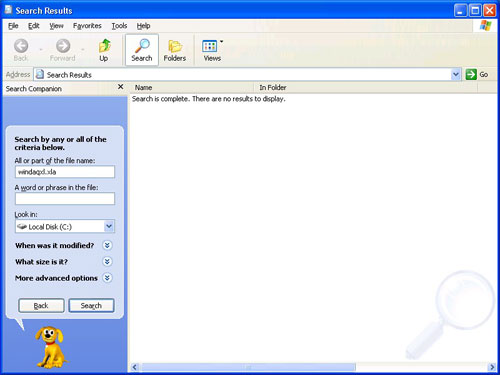Click the Forward toolbar arrow icon
The height and width of the screenshot is (375, 500).
coord(63,46)
